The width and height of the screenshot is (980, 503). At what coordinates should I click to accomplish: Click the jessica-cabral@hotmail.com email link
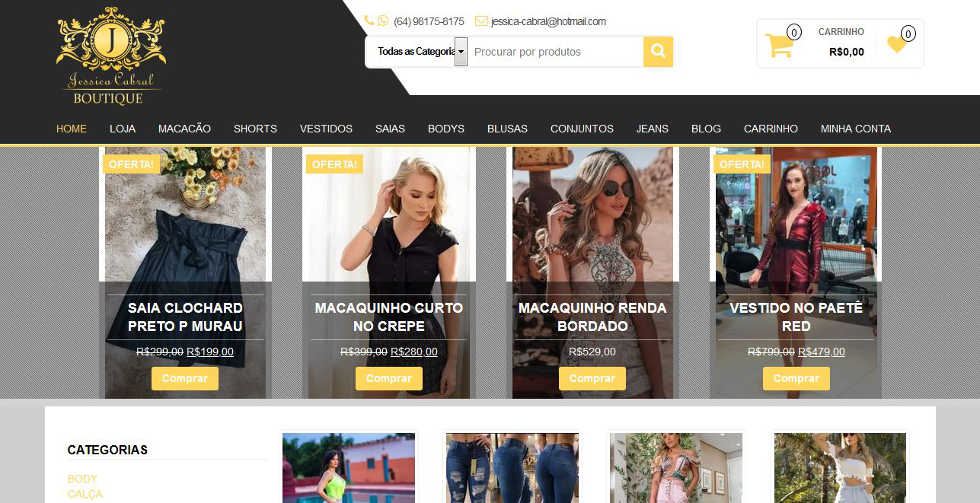pos(548,21)
